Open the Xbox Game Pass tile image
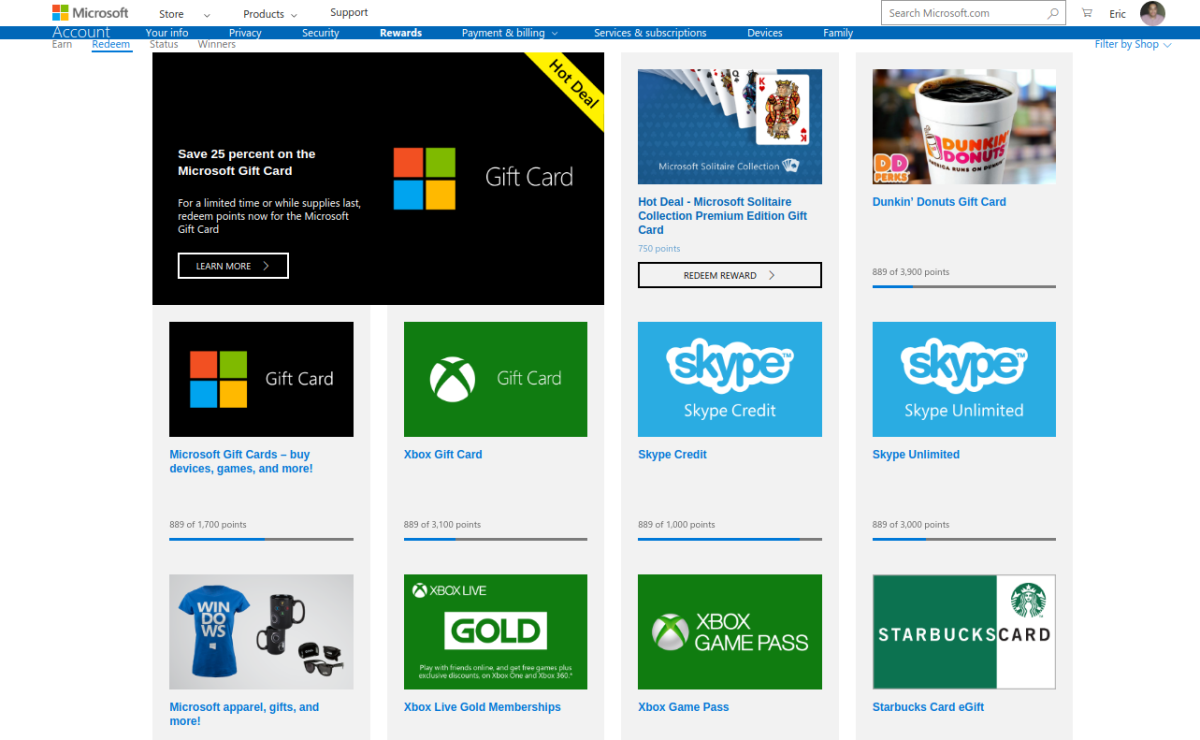 (x=729, y=631)
